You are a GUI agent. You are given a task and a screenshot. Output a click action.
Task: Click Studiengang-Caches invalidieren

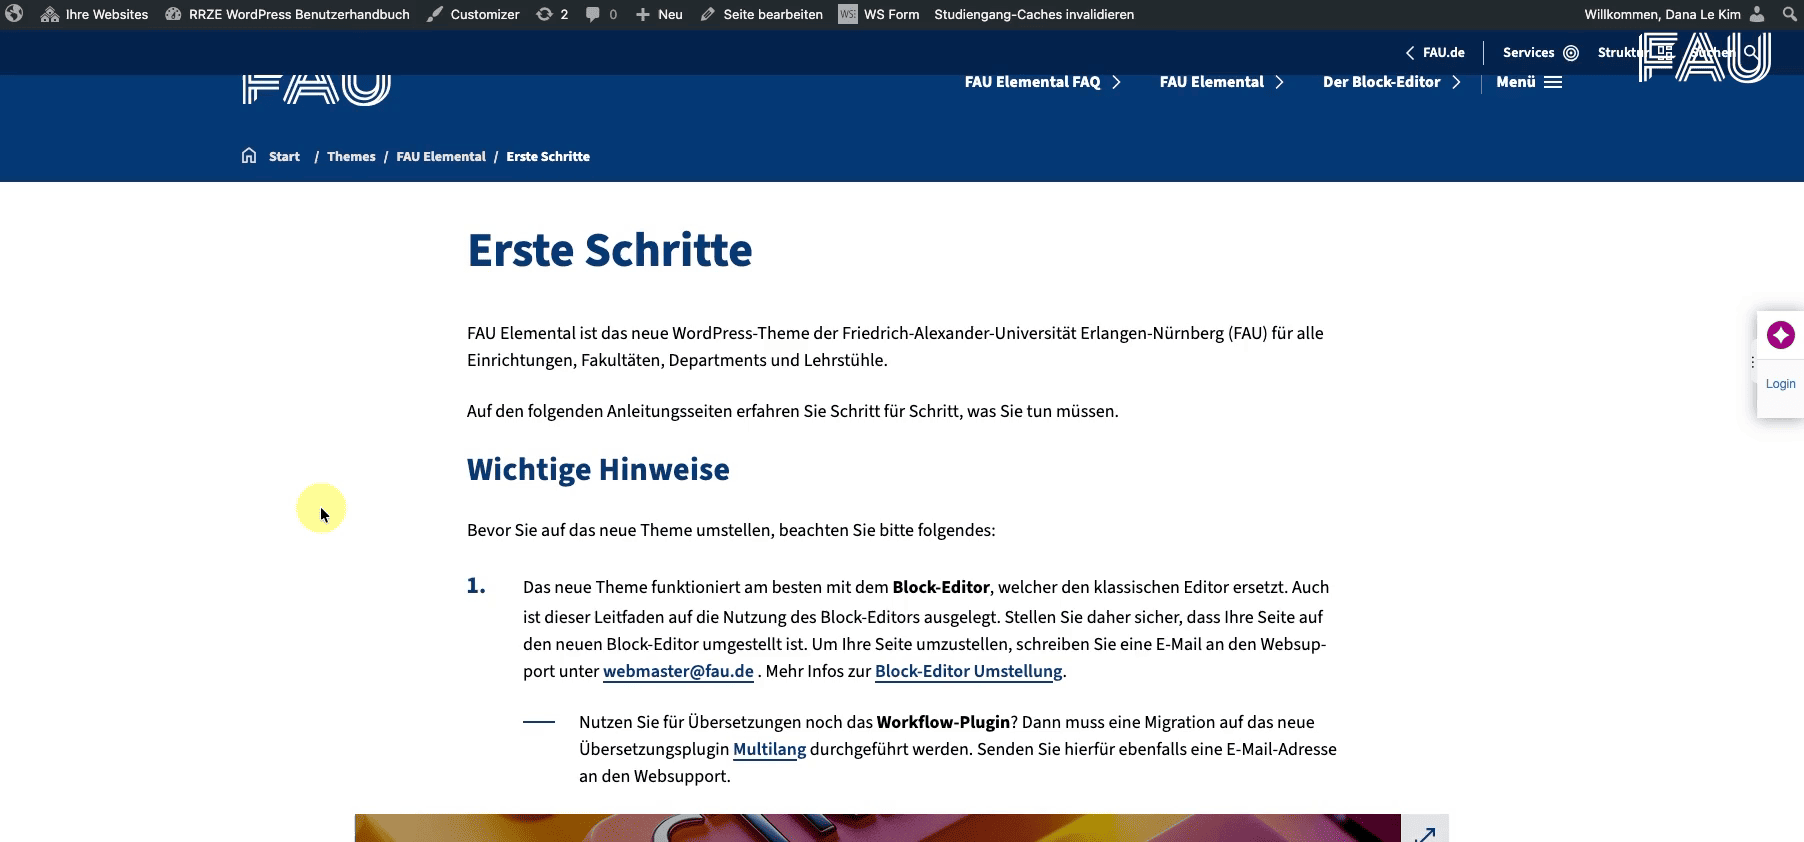click(x=1034, y=14)
